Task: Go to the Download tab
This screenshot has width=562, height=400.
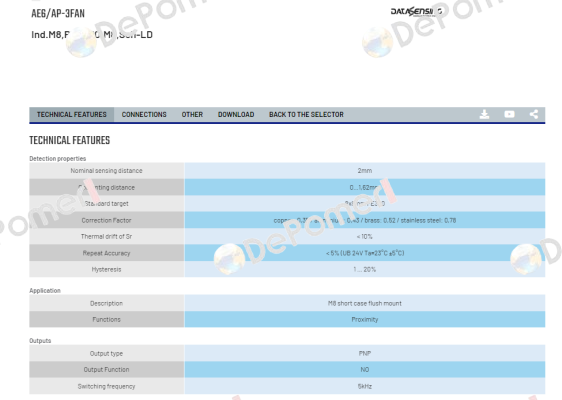Action: [236, 115]
